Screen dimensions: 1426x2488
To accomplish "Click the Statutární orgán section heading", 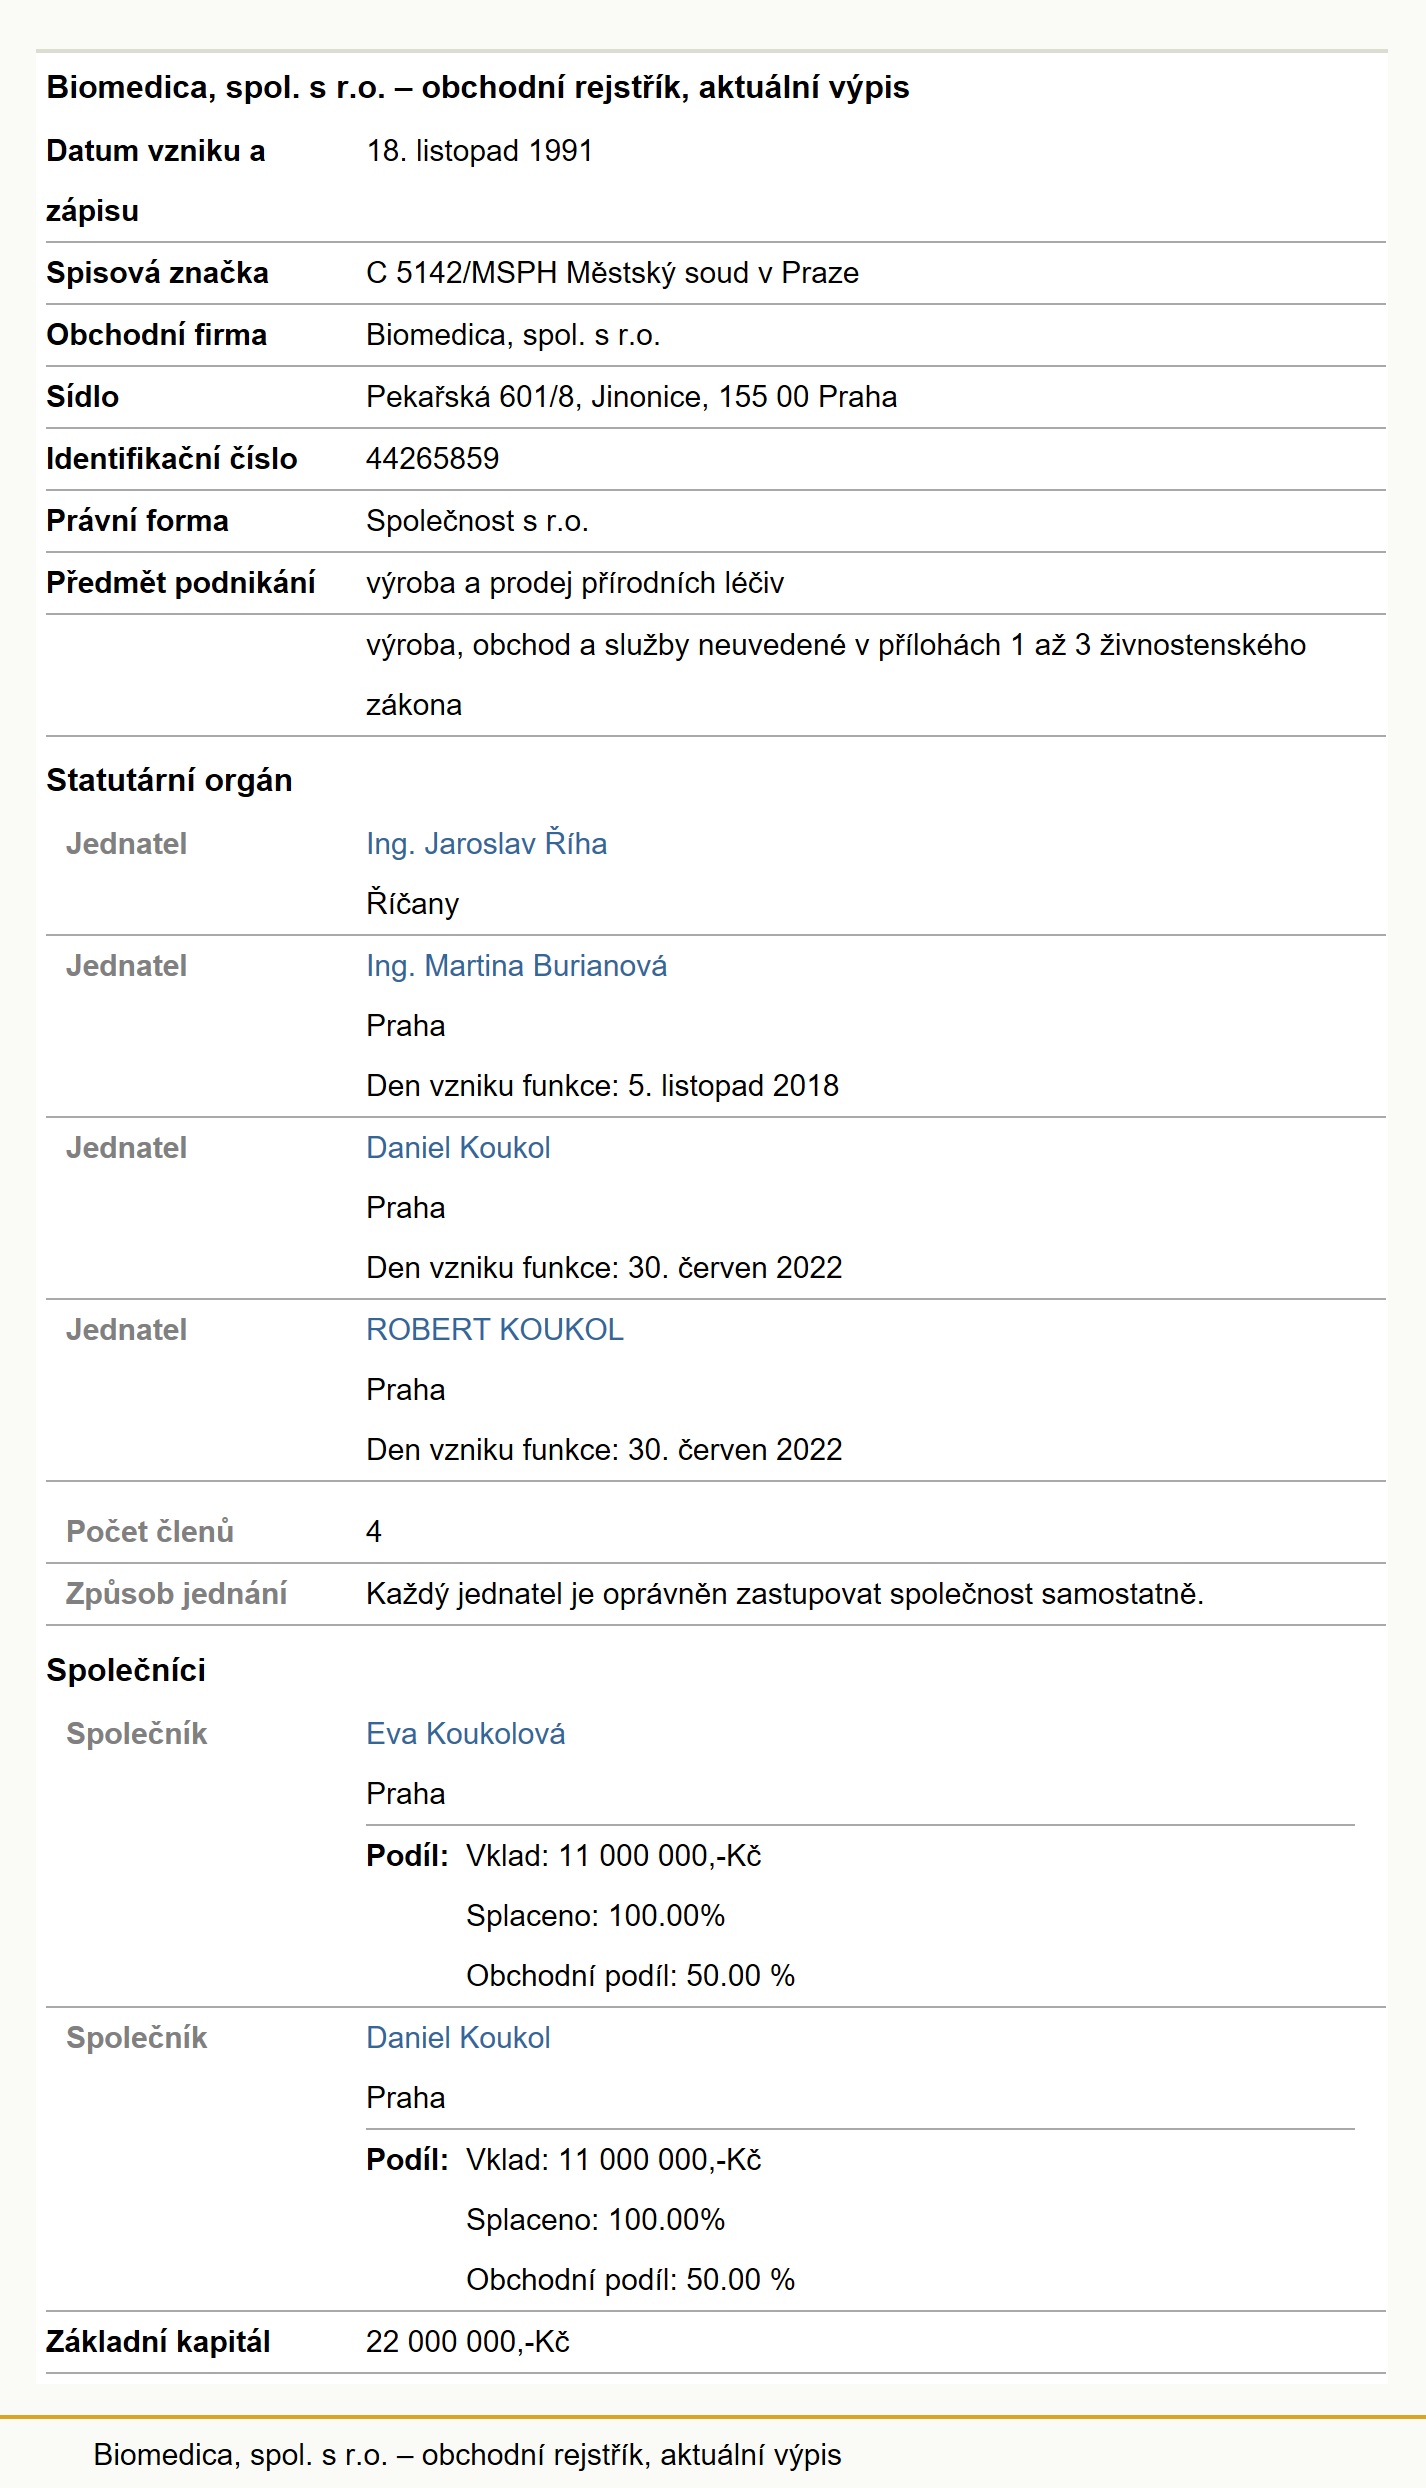I will (169, 780).
